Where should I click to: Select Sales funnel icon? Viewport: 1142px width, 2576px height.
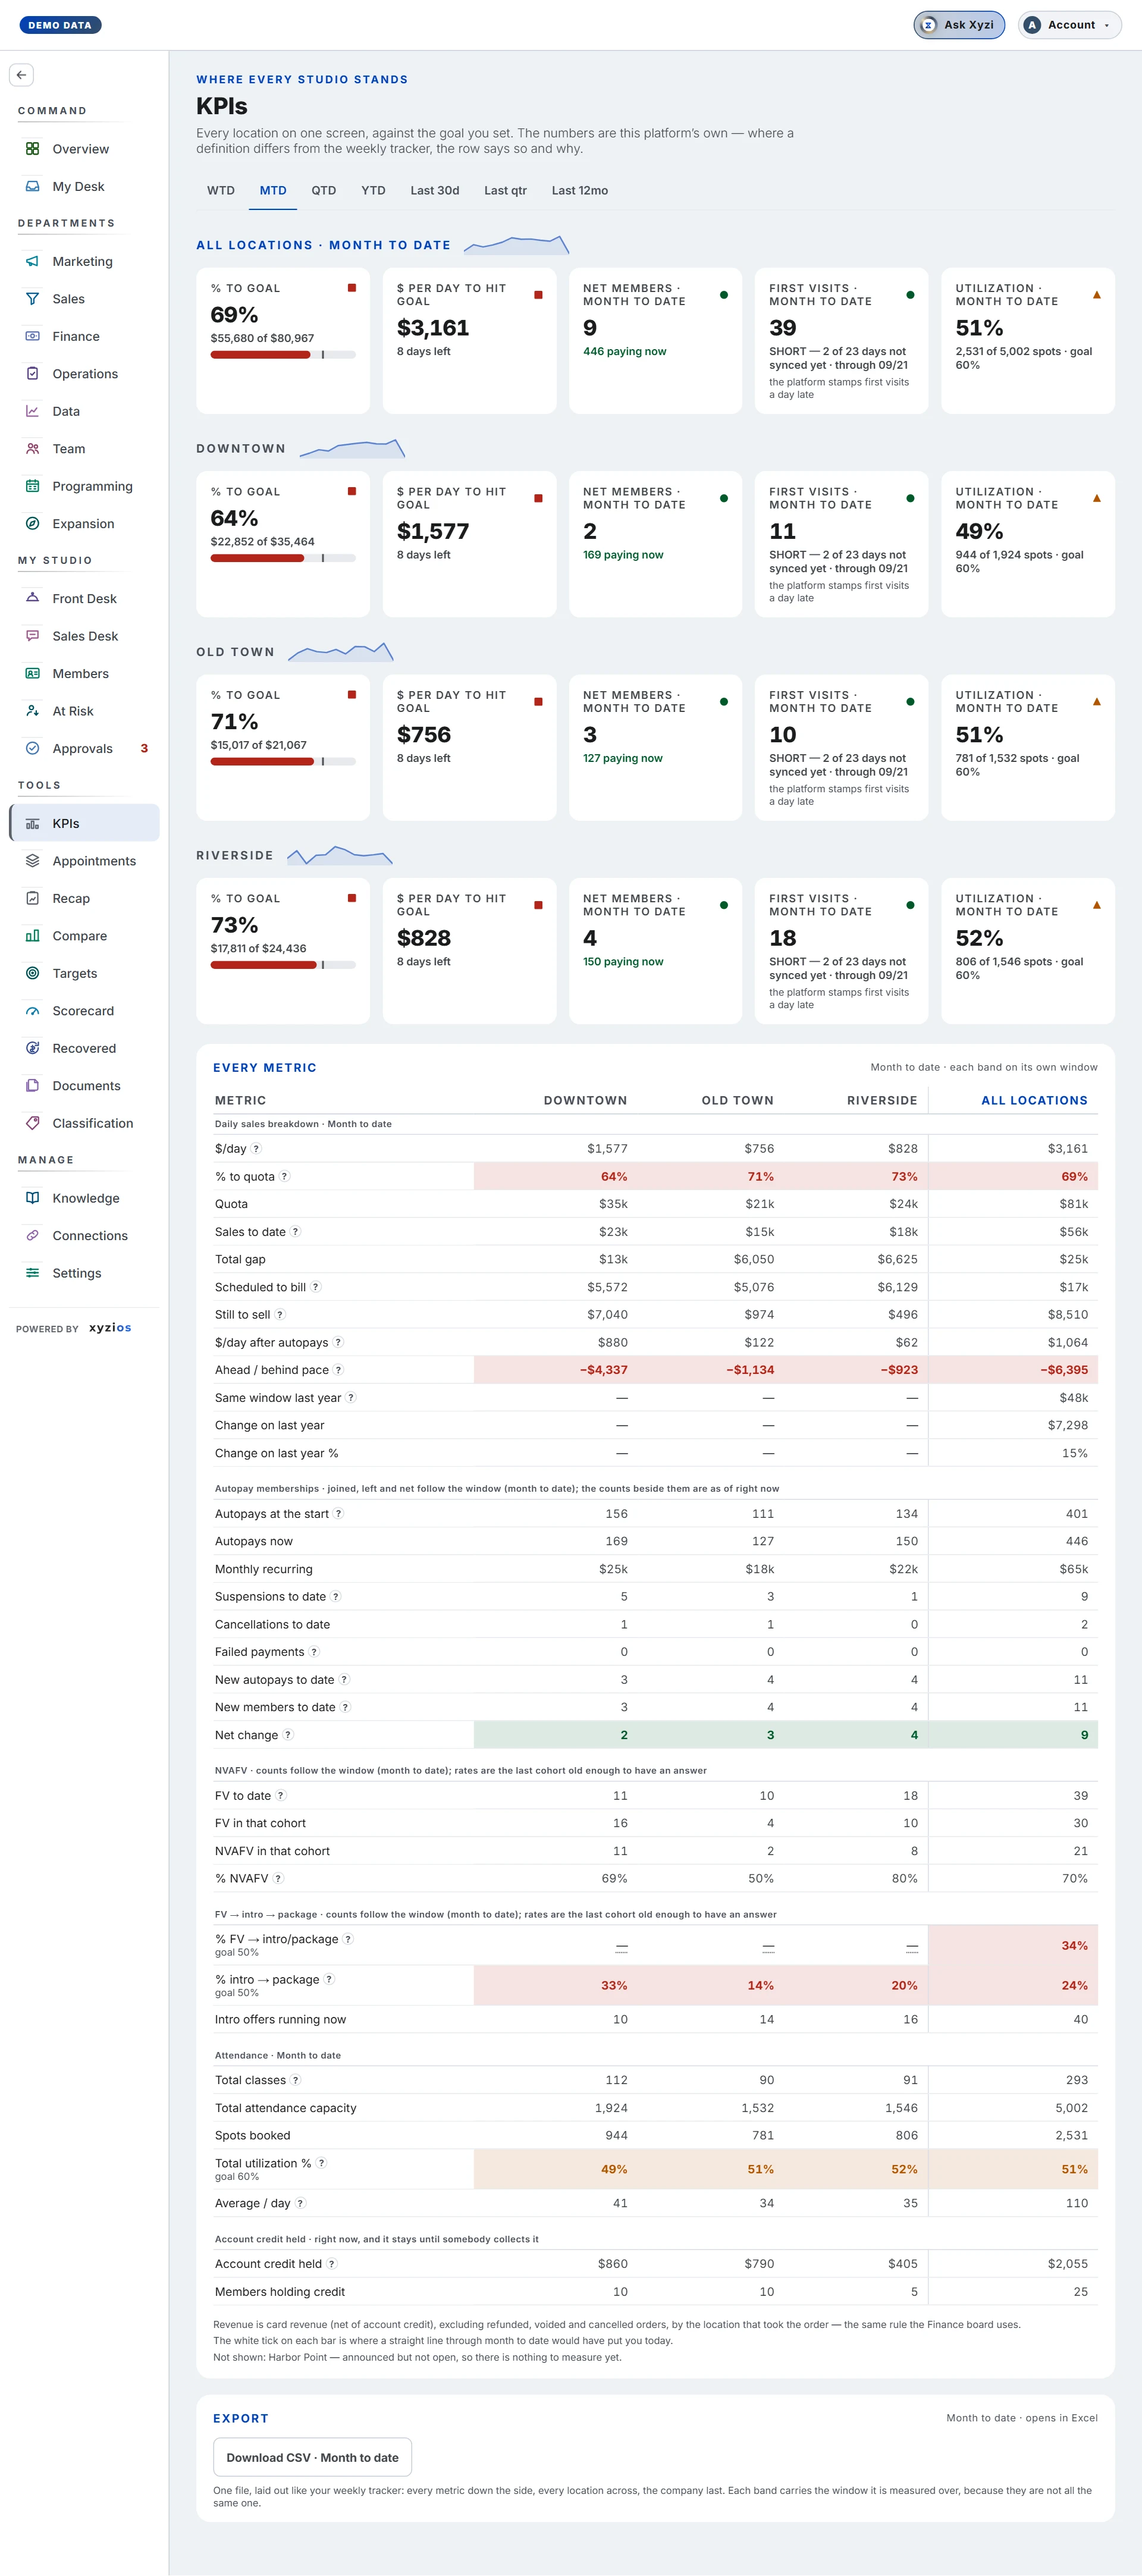pos(32,299)
